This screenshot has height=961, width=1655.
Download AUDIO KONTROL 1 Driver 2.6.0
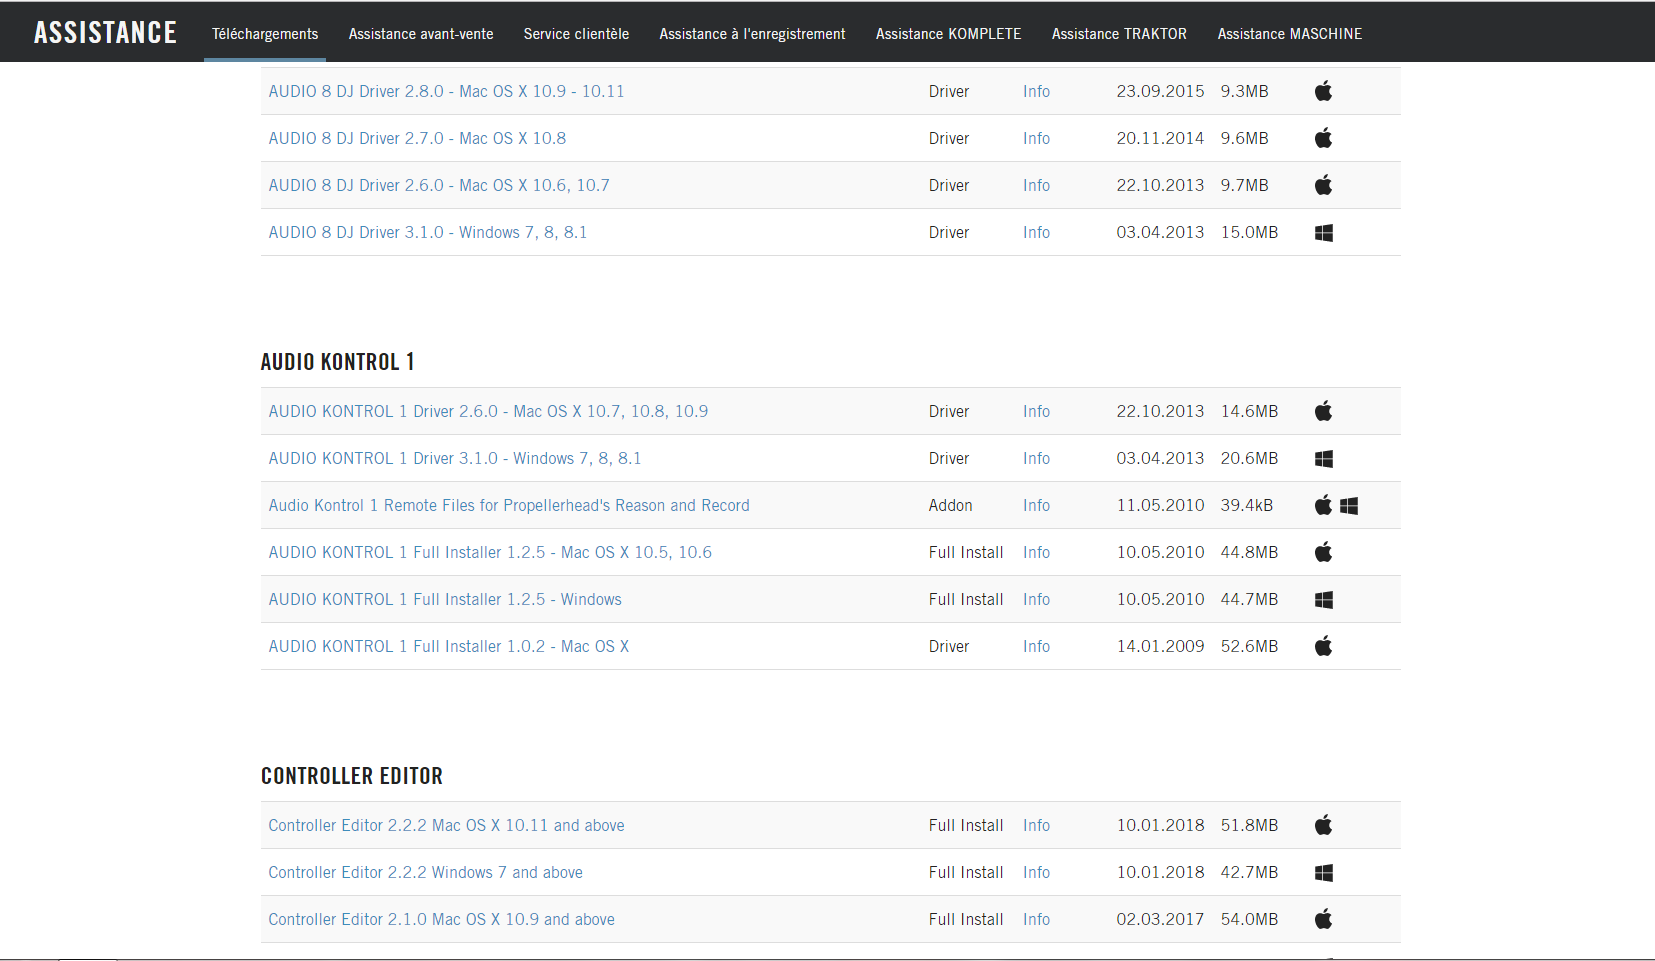coord(488,411)
